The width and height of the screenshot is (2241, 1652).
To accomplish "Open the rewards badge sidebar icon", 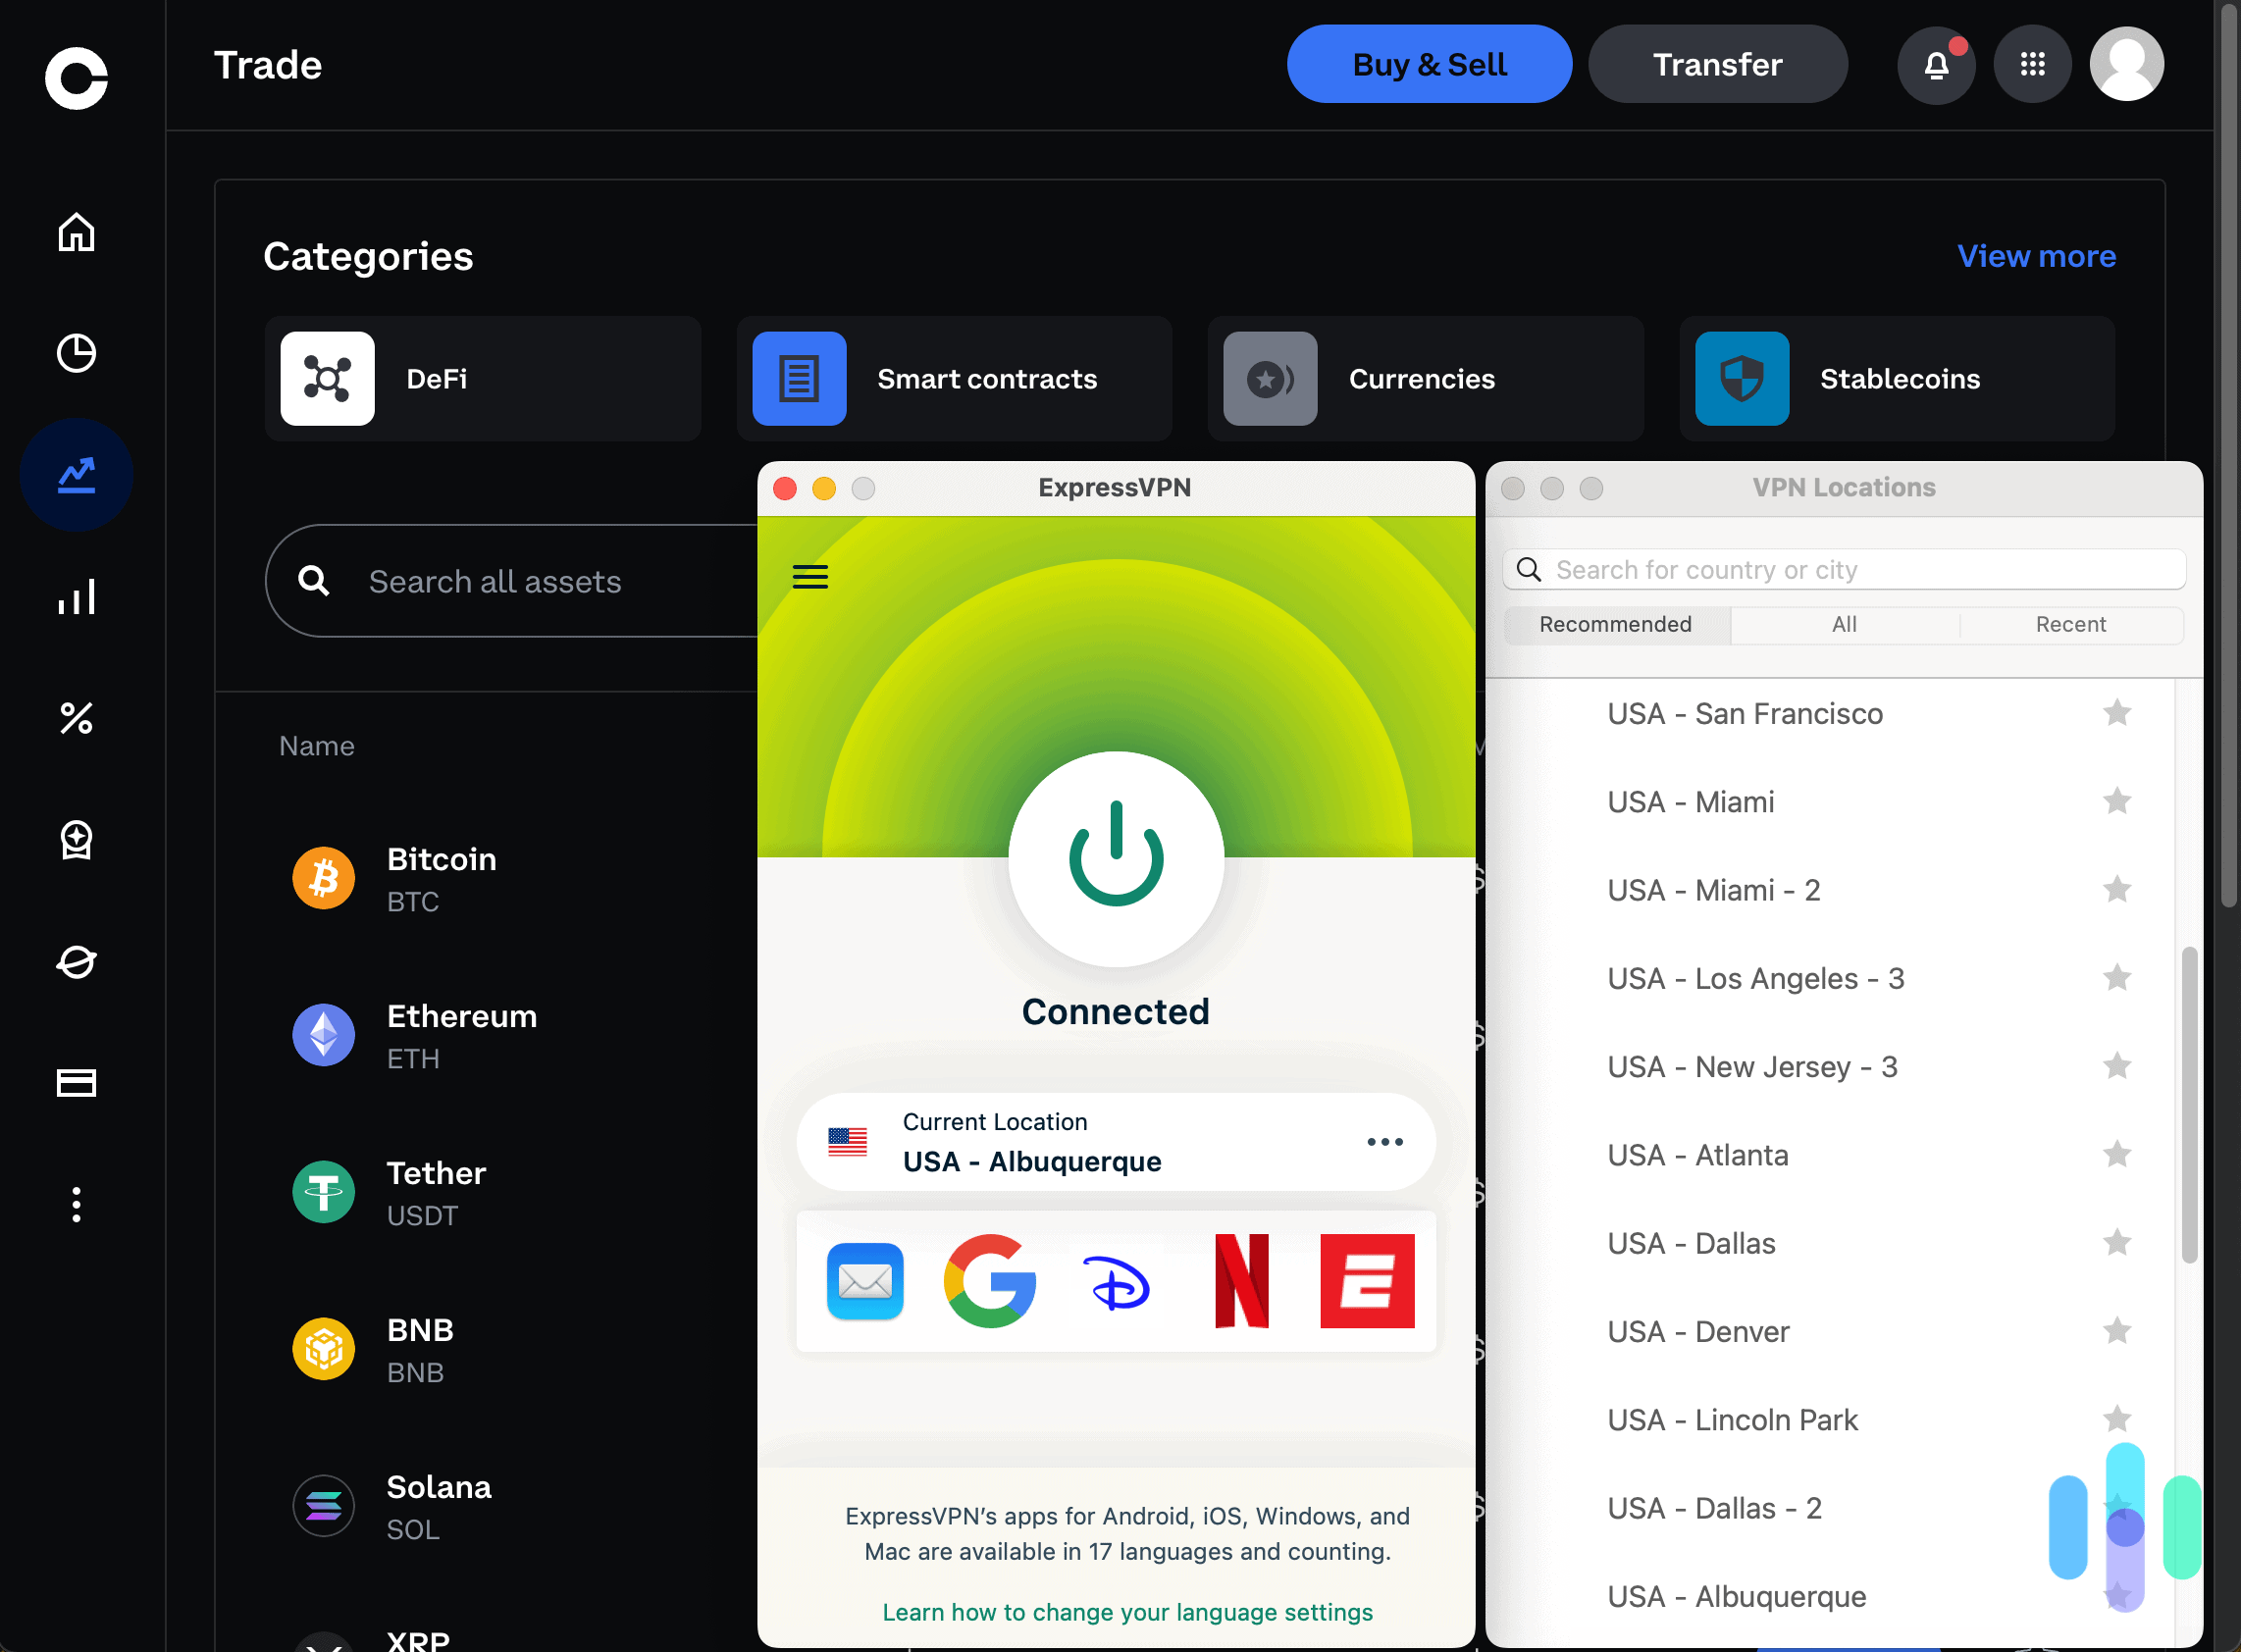I will pyautogui.click(x=76, y=840).
